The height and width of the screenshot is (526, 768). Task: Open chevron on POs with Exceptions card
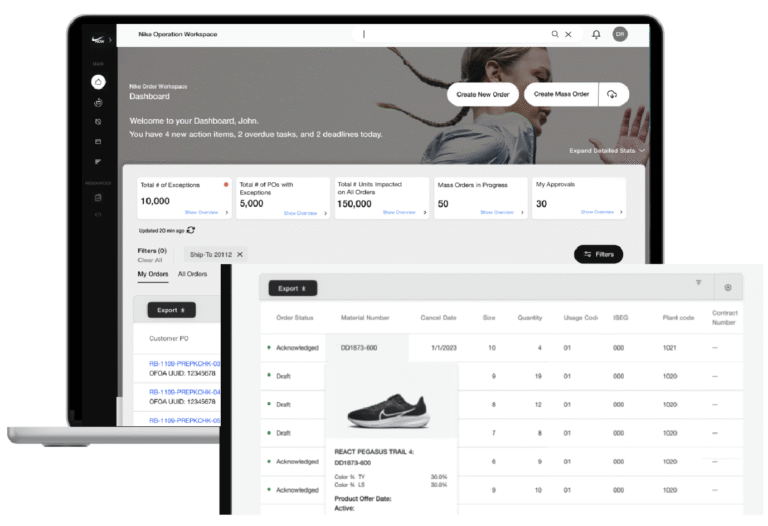[x=326, y=213]
